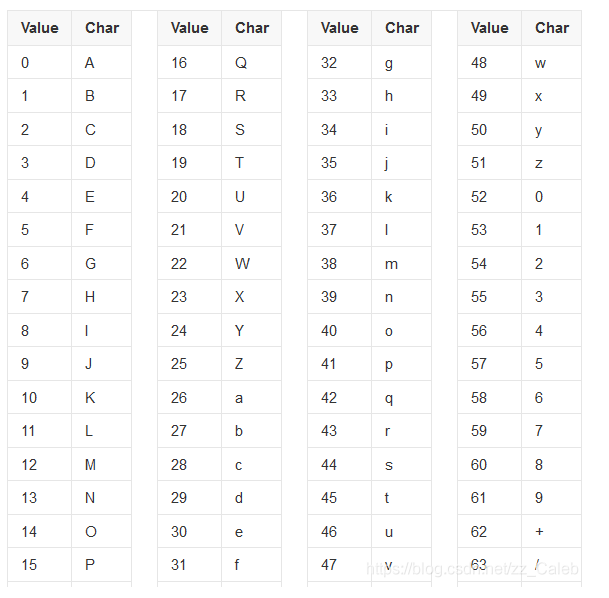
Task: Click the first table's Value header
Action: (x=40, y=28)
